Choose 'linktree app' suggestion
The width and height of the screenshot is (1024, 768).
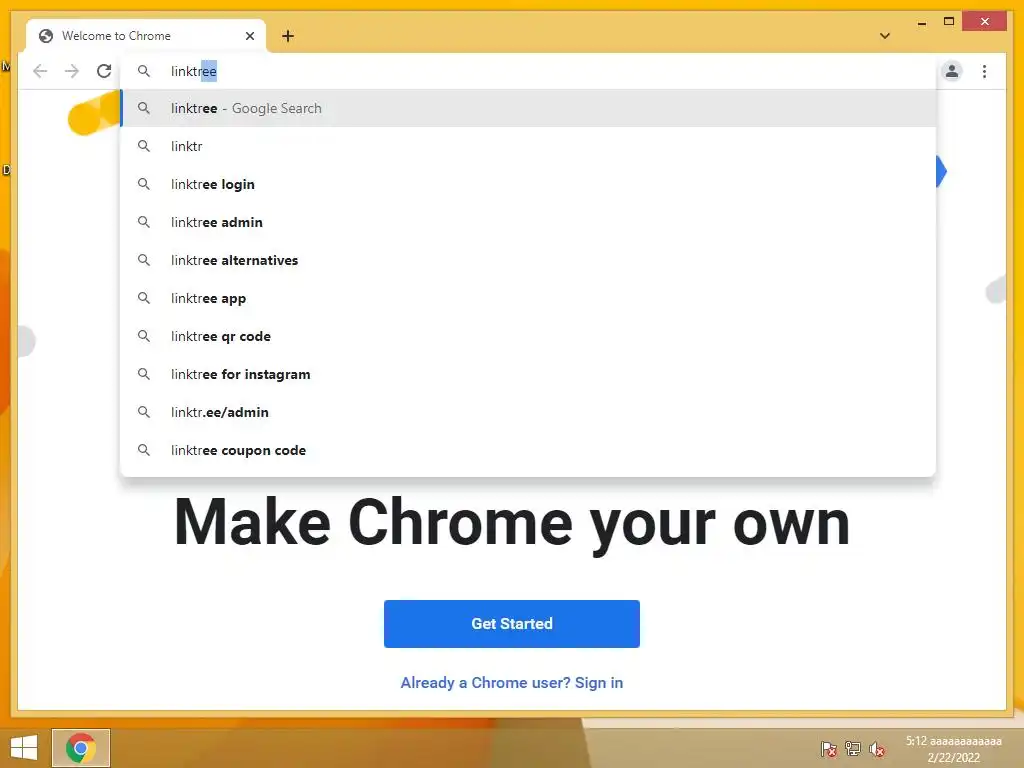[528, 298]
